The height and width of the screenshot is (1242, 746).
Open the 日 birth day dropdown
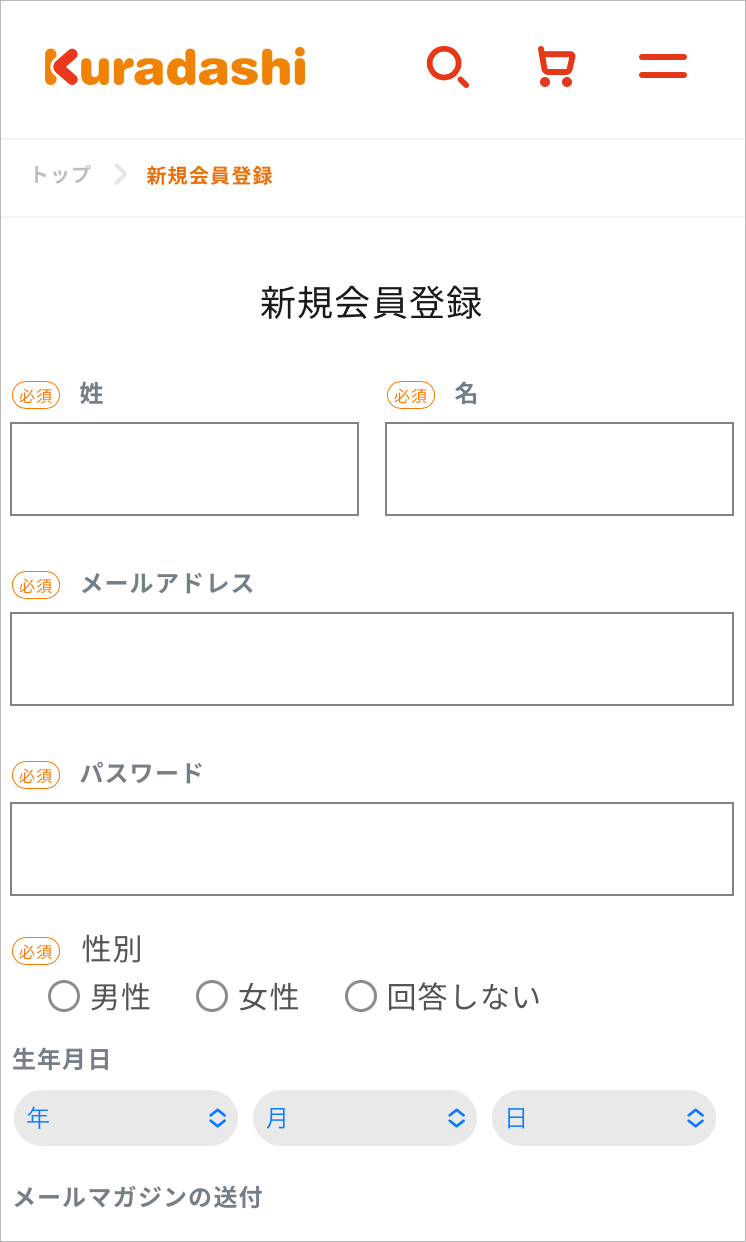604,1118
